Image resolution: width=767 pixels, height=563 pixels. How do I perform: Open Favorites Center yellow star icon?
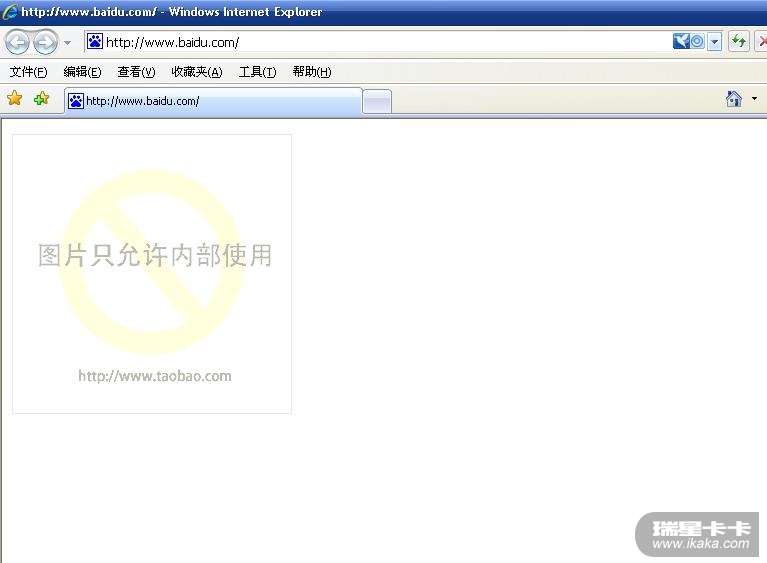pyautogui.click(x=15, y=98)
